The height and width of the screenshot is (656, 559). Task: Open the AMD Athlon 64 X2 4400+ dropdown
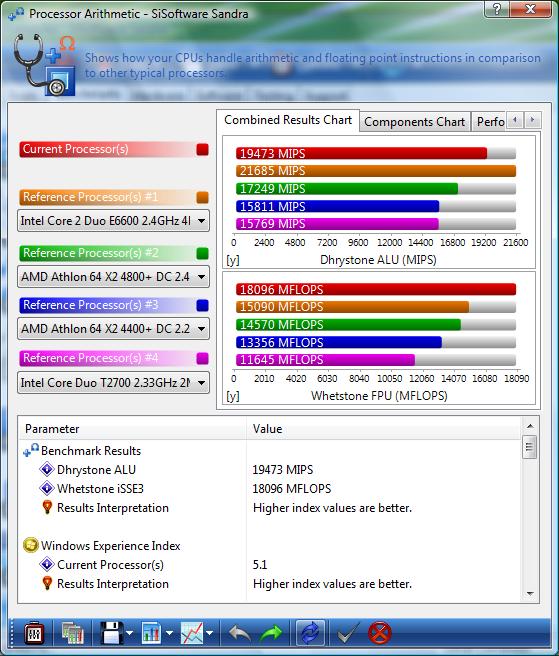(x=113, y=328)
